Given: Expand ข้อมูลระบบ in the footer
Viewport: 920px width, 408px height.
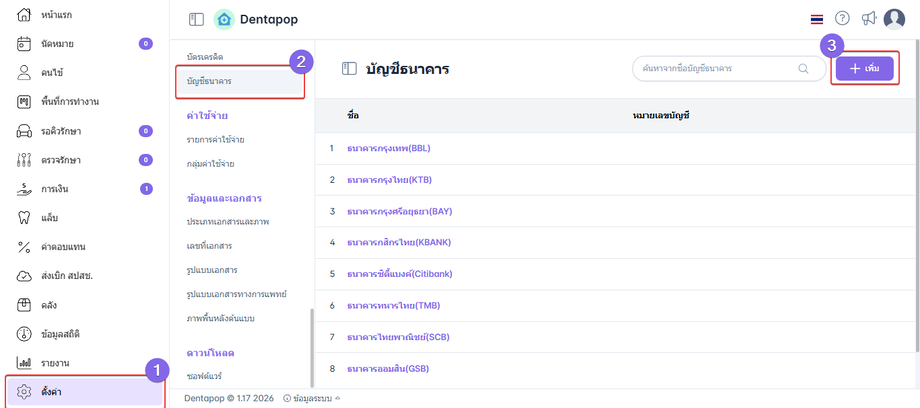Looking at the screenshot, I should [311, 398].
